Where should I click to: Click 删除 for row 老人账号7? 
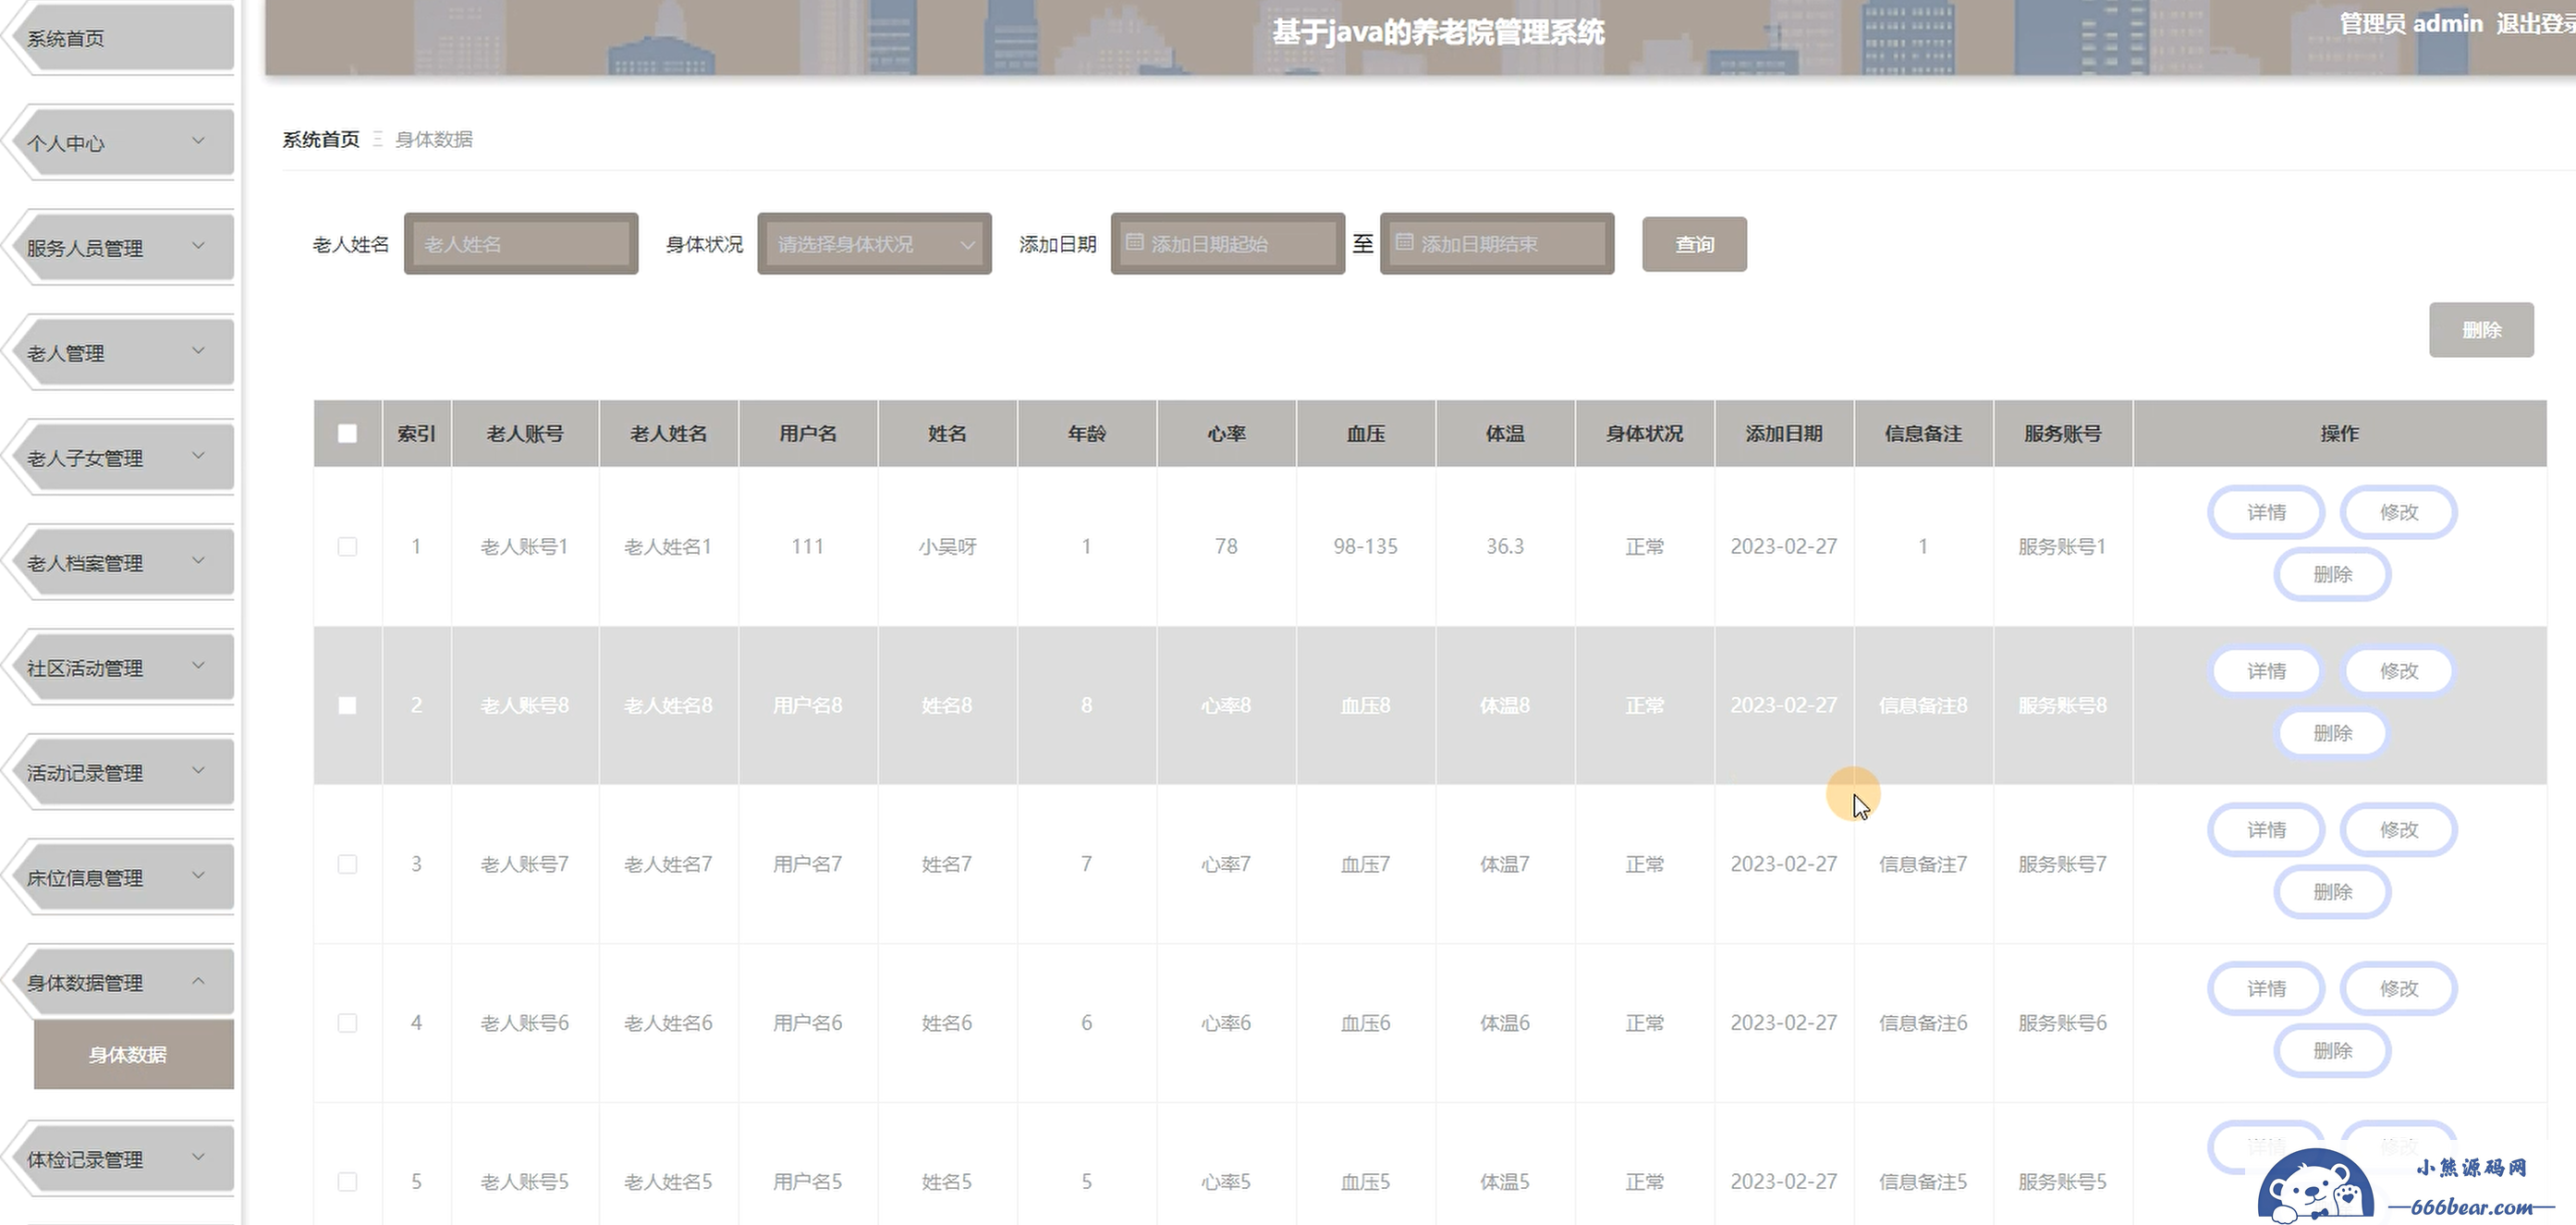pos(2332,892)
